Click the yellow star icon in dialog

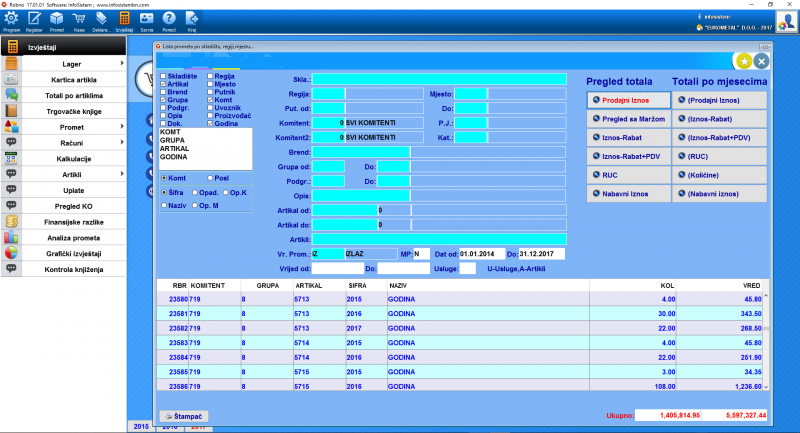745,61
